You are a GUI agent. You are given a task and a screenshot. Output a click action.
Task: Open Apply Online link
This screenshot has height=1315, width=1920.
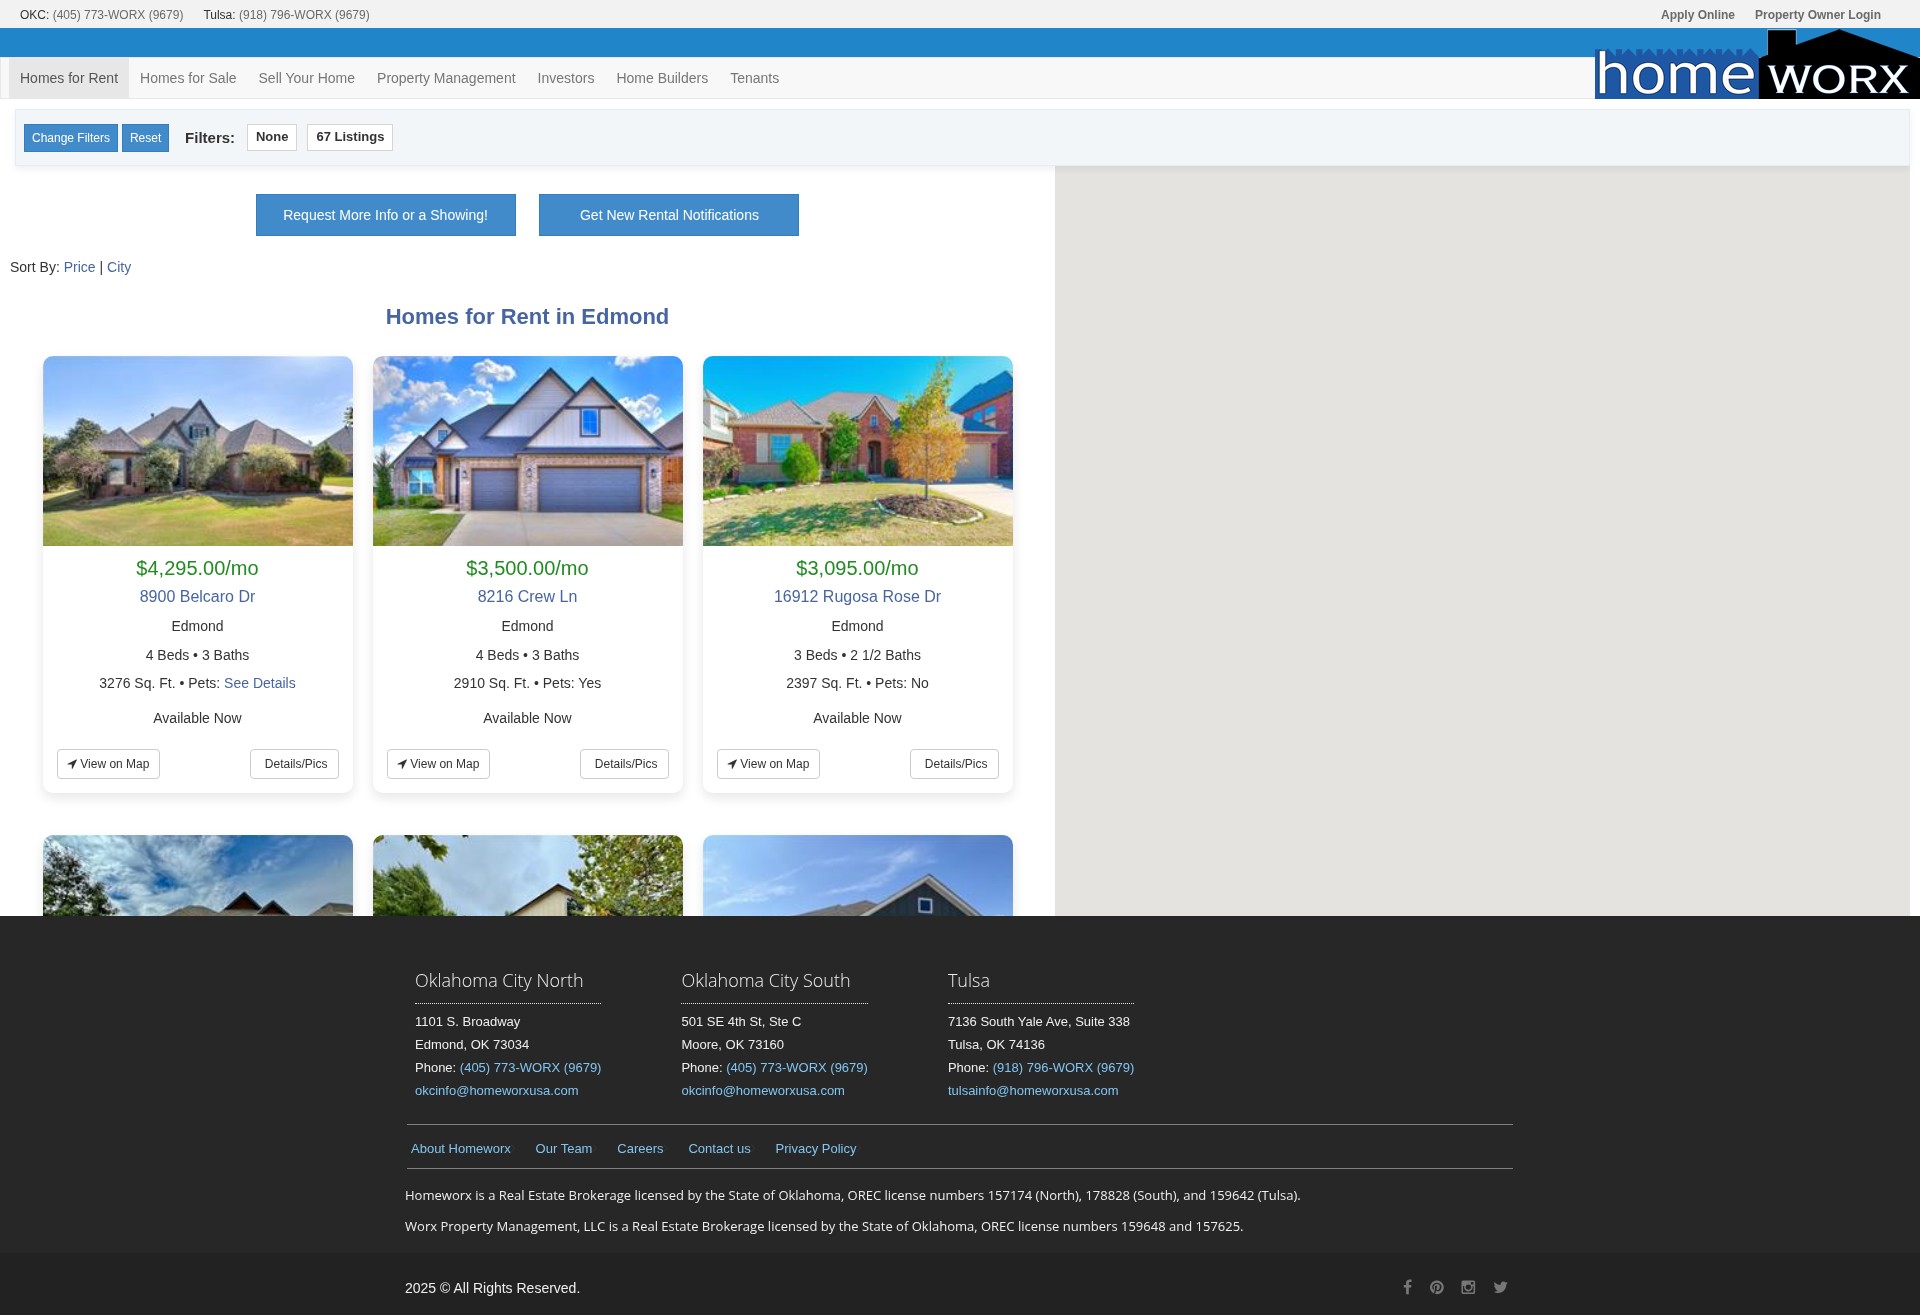click(x=1697, y=15)
